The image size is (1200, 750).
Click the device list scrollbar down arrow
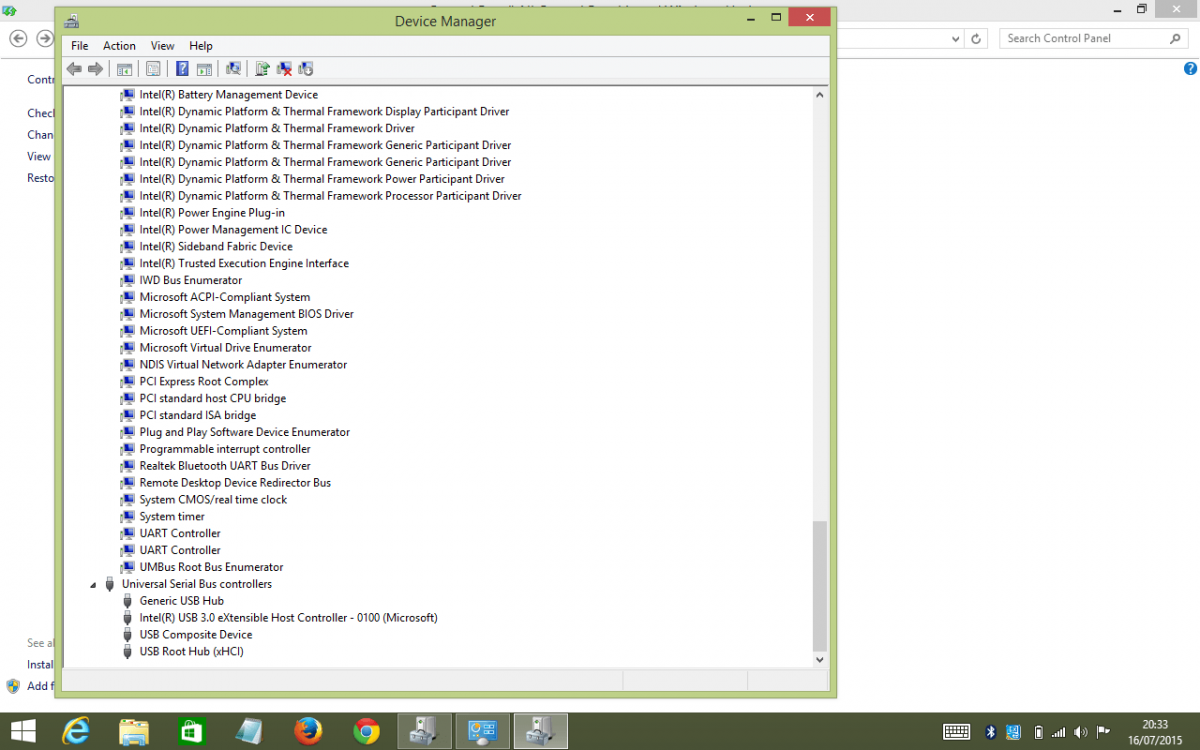pos(820,660)
